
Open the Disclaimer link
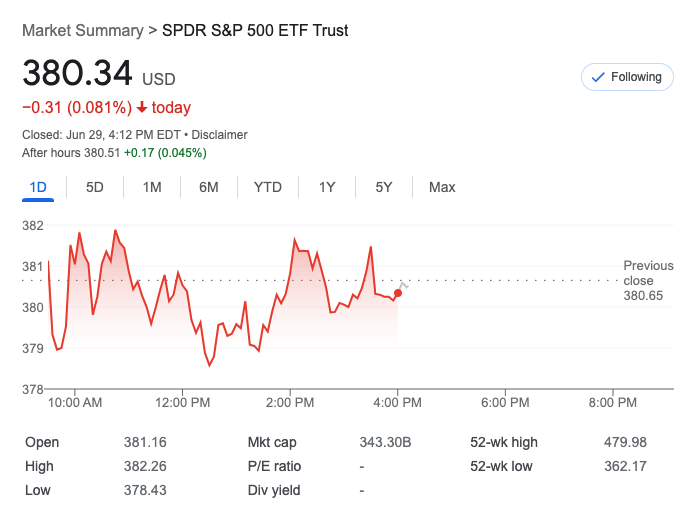point(219,135)
